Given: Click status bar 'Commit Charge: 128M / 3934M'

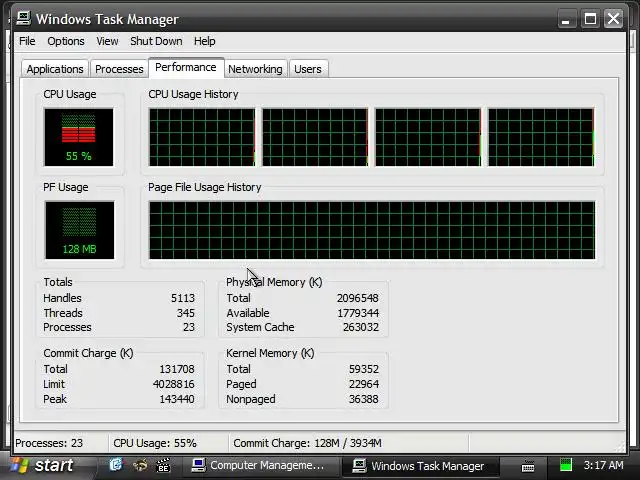Looking at the screenshot, I should pos(307,443).
